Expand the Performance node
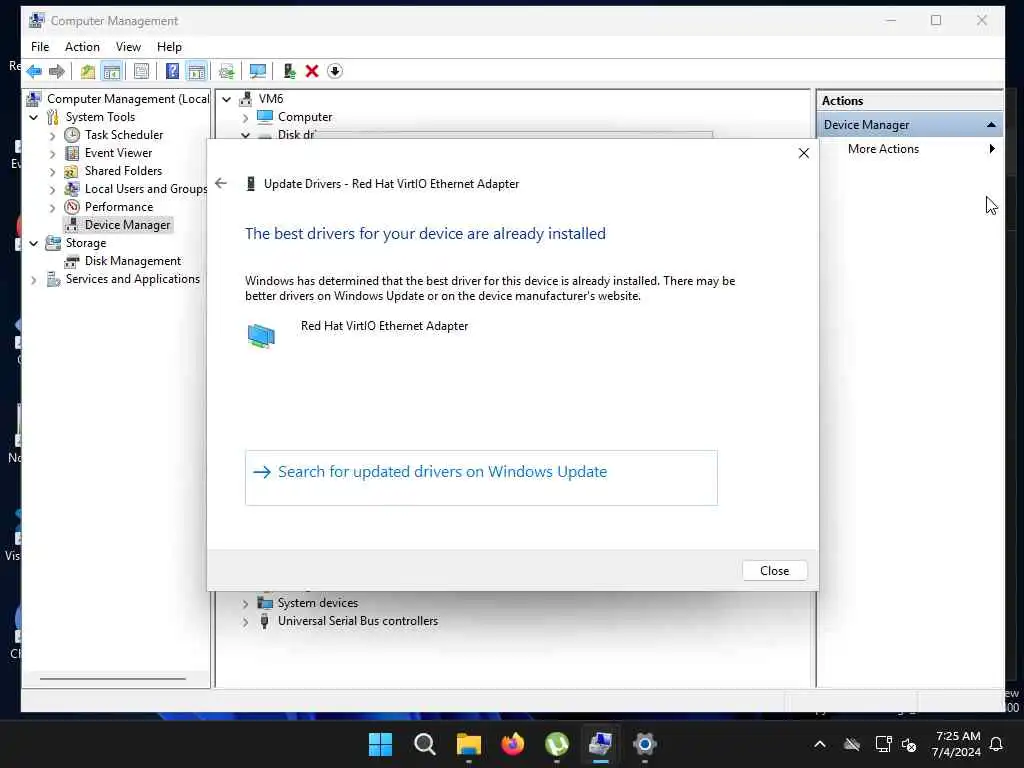The width and height of the screenshot is (1024, 768). (x=53, y=208)
